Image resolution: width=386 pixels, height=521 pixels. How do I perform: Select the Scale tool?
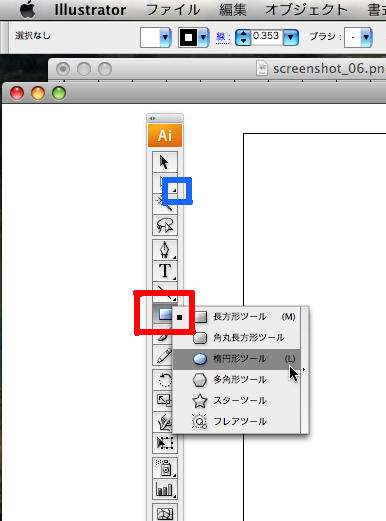[163, 400]
